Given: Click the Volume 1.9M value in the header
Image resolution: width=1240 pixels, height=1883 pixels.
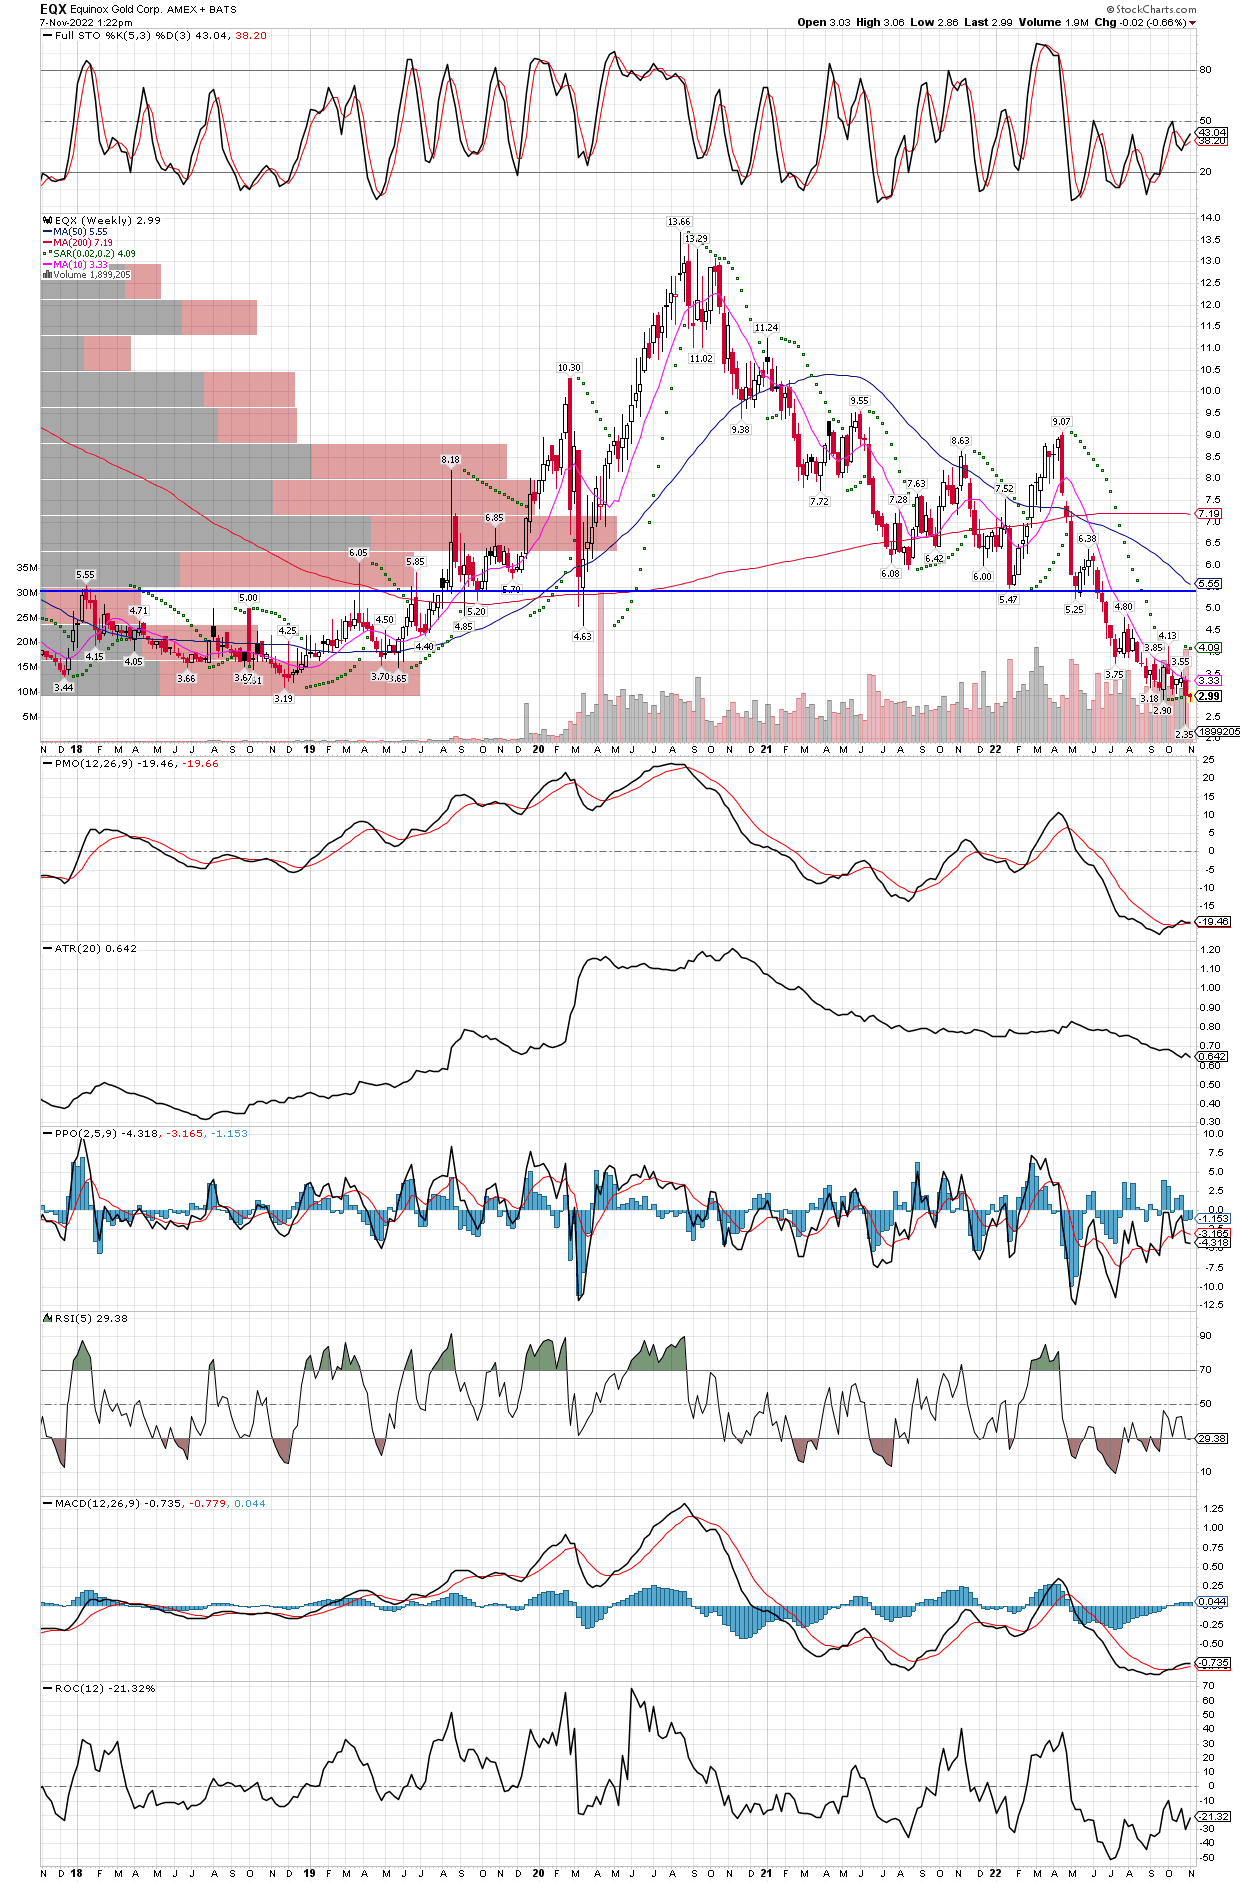Looking at the screenshot, I should pyautogui.click(x=1054, y=22).
